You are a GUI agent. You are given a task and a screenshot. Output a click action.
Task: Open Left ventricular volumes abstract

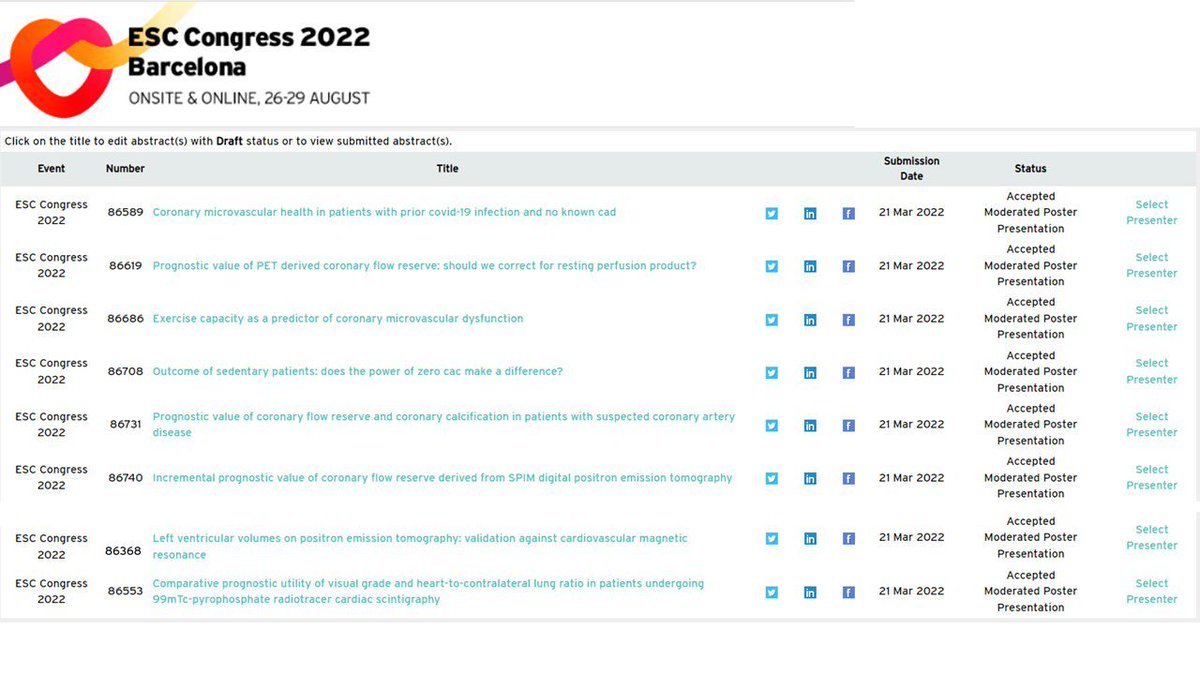420,546
